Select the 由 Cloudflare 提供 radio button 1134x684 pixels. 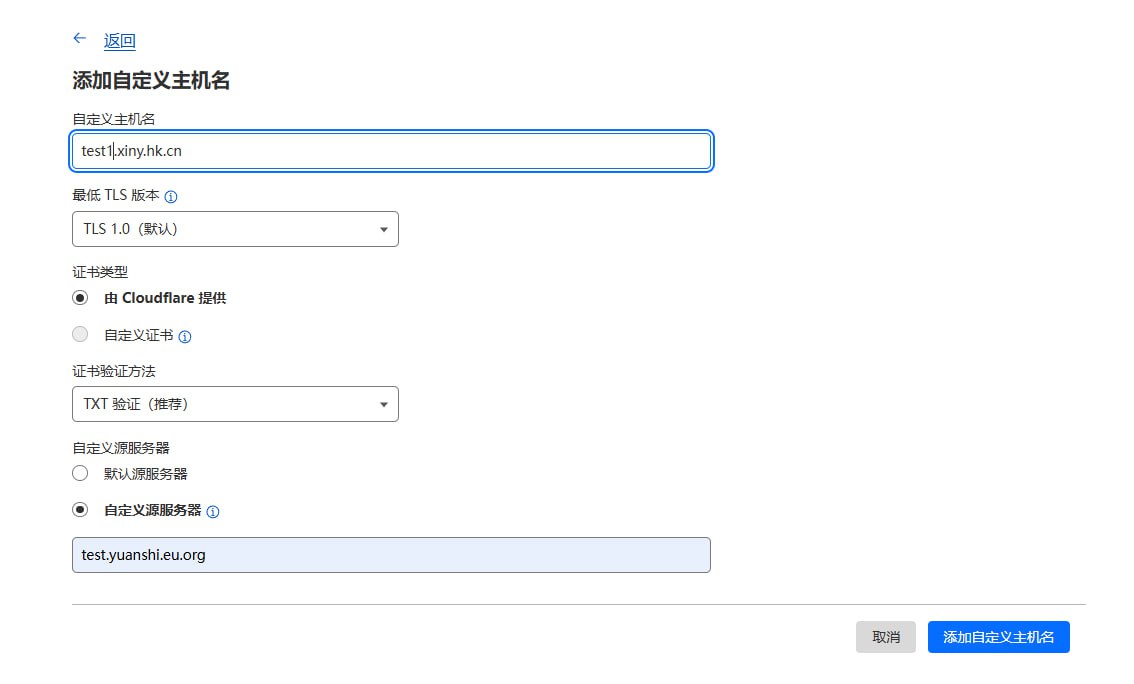click(80, 298)
